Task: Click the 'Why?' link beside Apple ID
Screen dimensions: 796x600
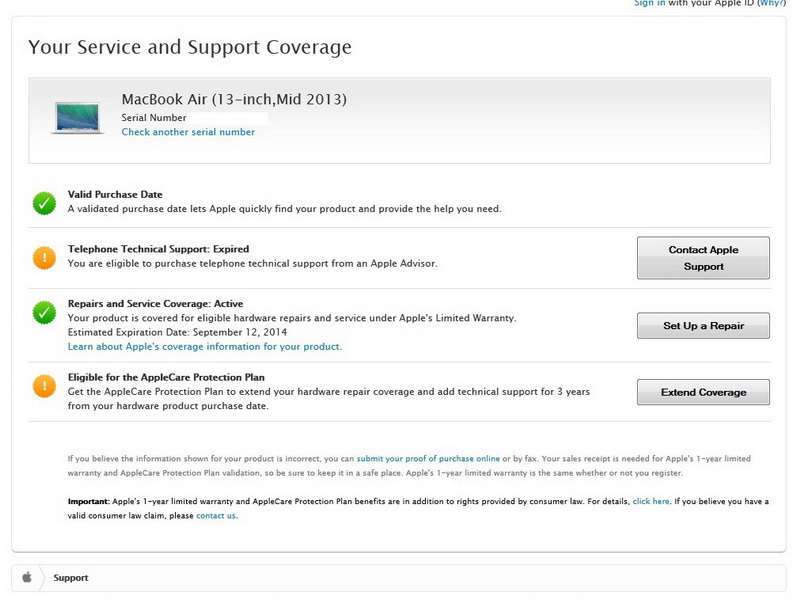Action: coord(771,4)
